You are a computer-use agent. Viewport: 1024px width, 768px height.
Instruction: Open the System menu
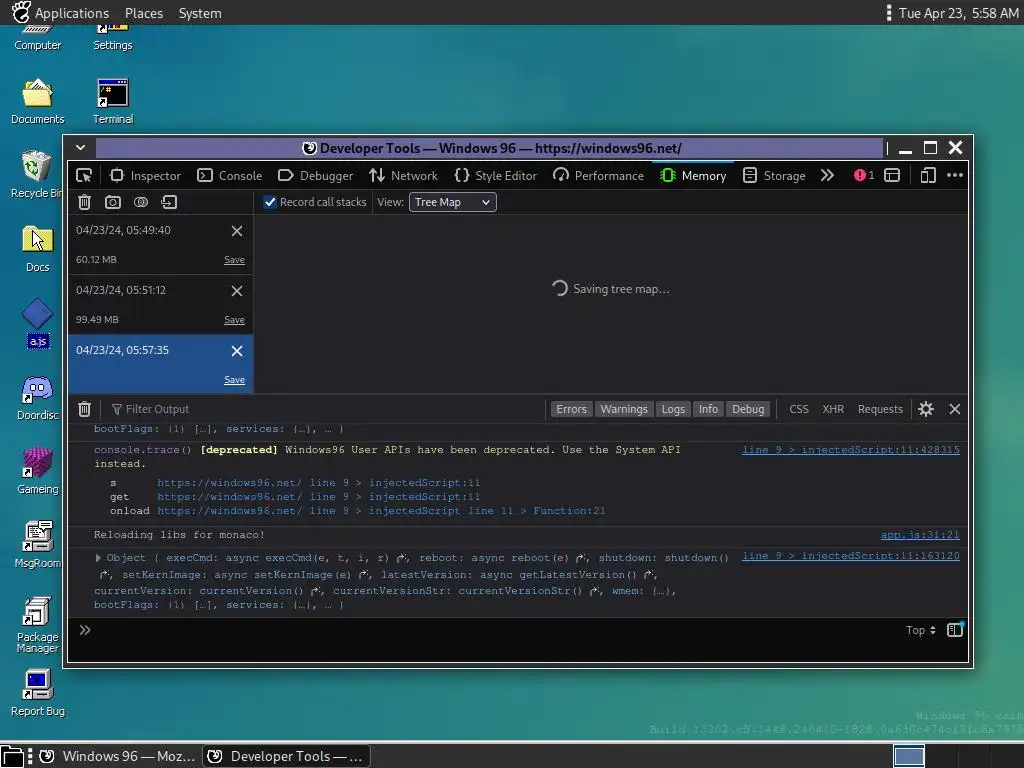pos(200,13)
